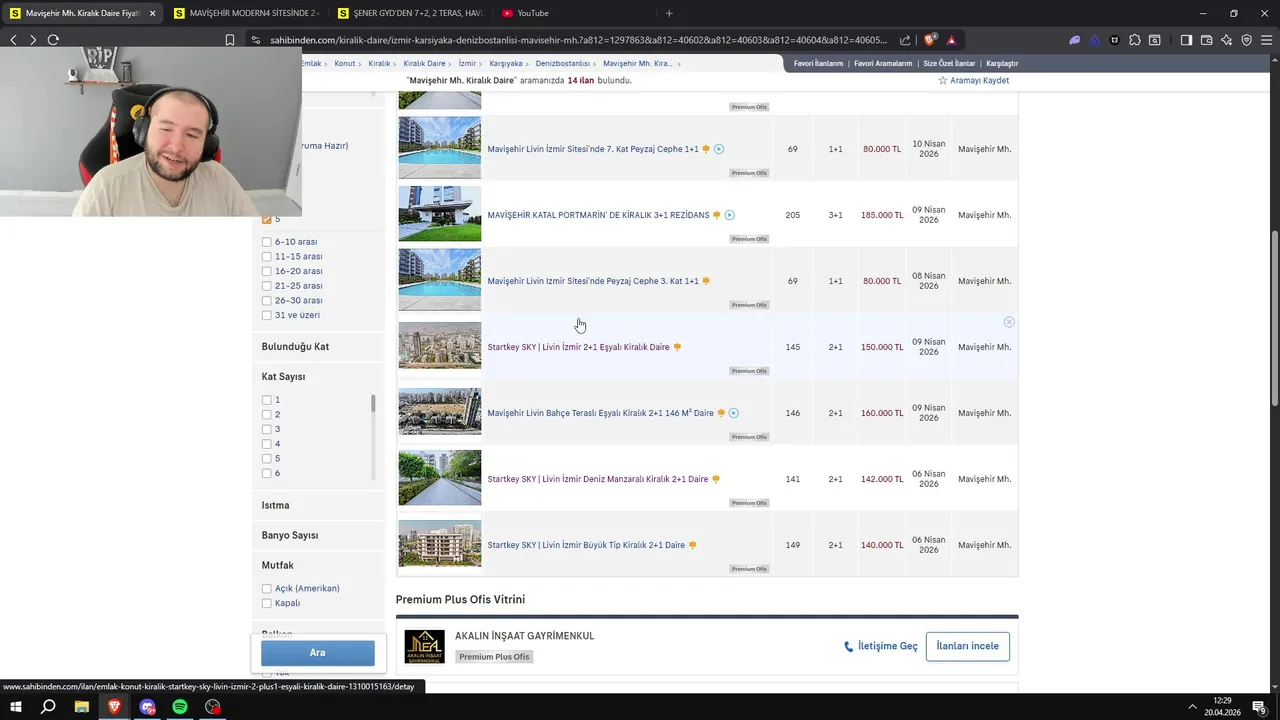
Task: Check the 16-20 arası checkbox
Action: (267, 271)
